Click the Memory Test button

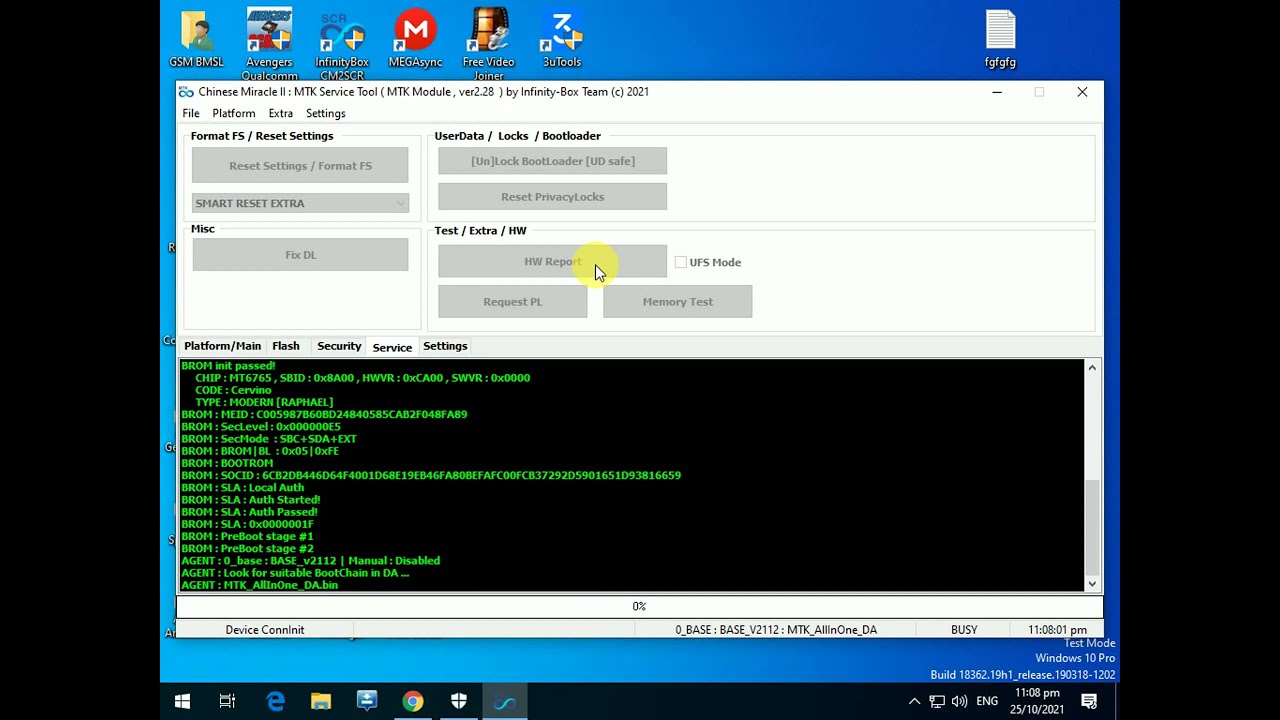tap(677, 302)
